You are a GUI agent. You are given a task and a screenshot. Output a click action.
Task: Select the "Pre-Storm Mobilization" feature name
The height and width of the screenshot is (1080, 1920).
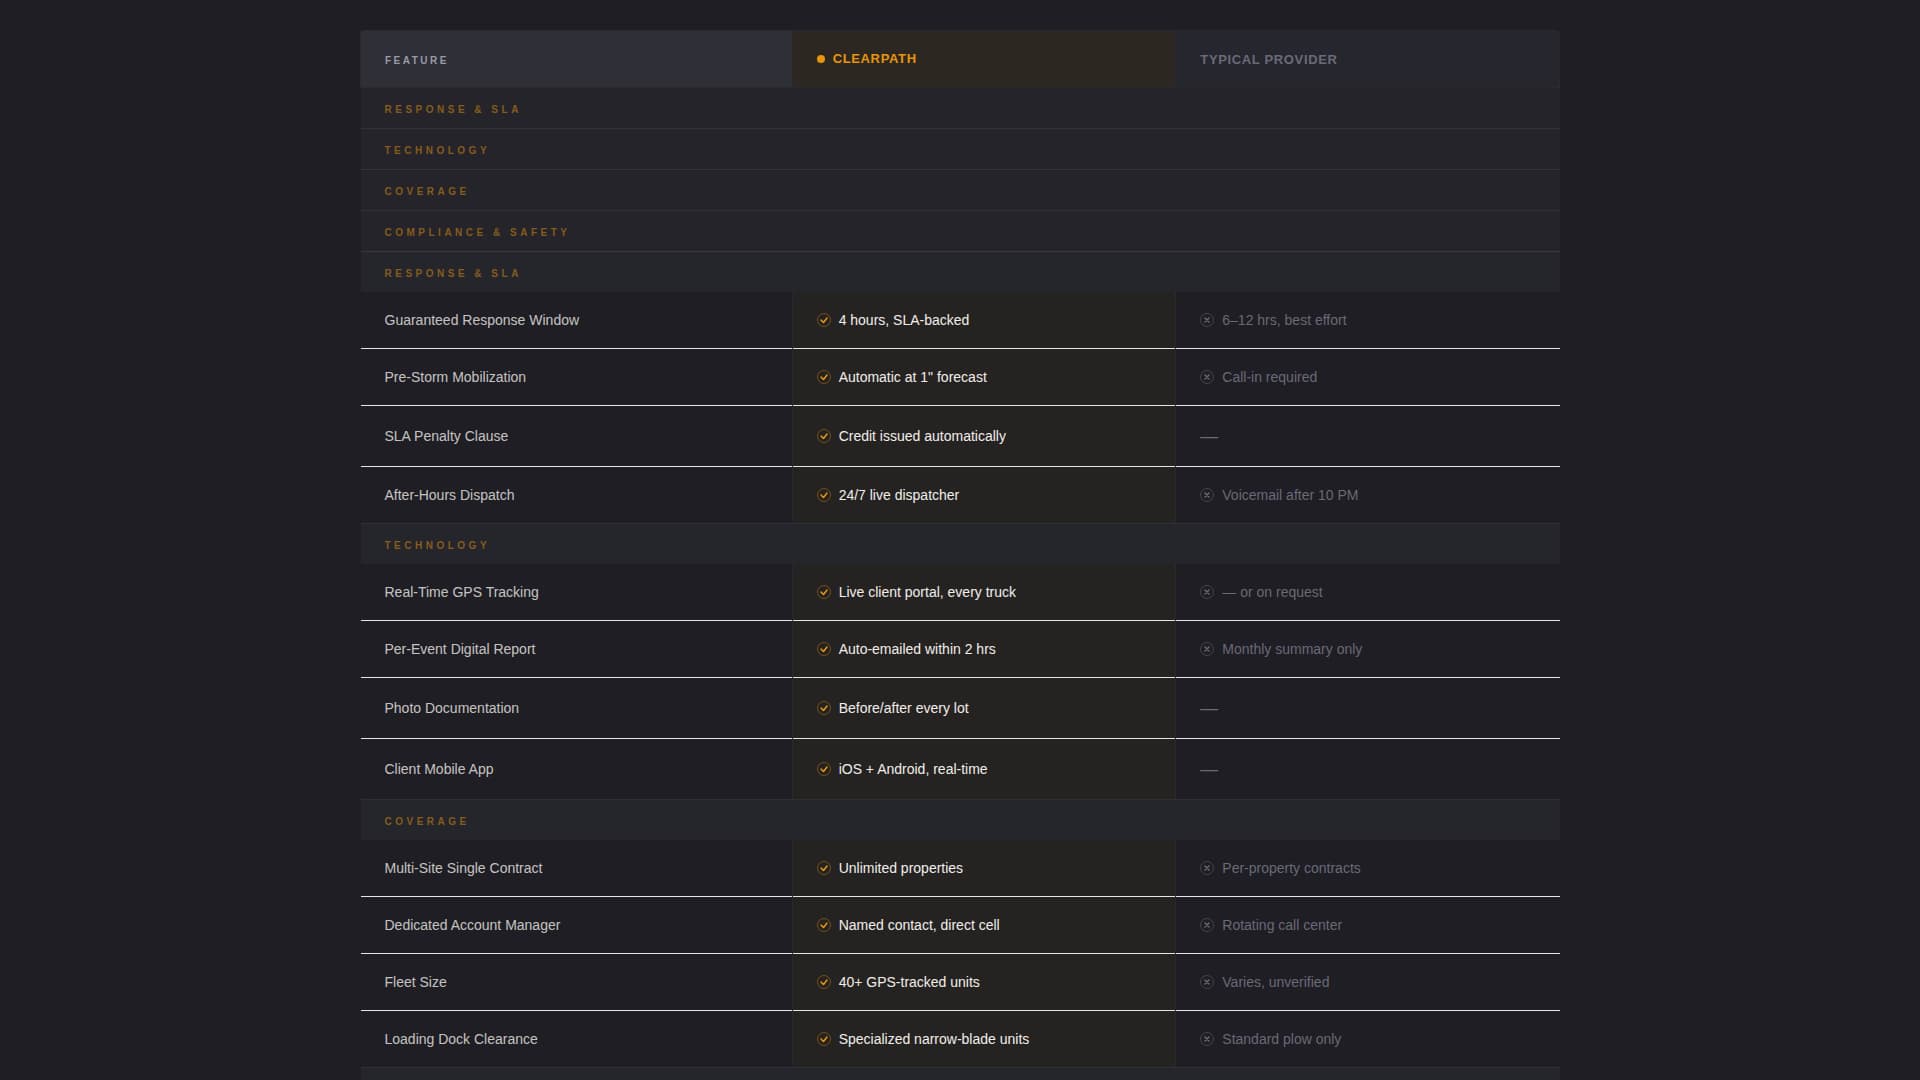coord(455,377)
